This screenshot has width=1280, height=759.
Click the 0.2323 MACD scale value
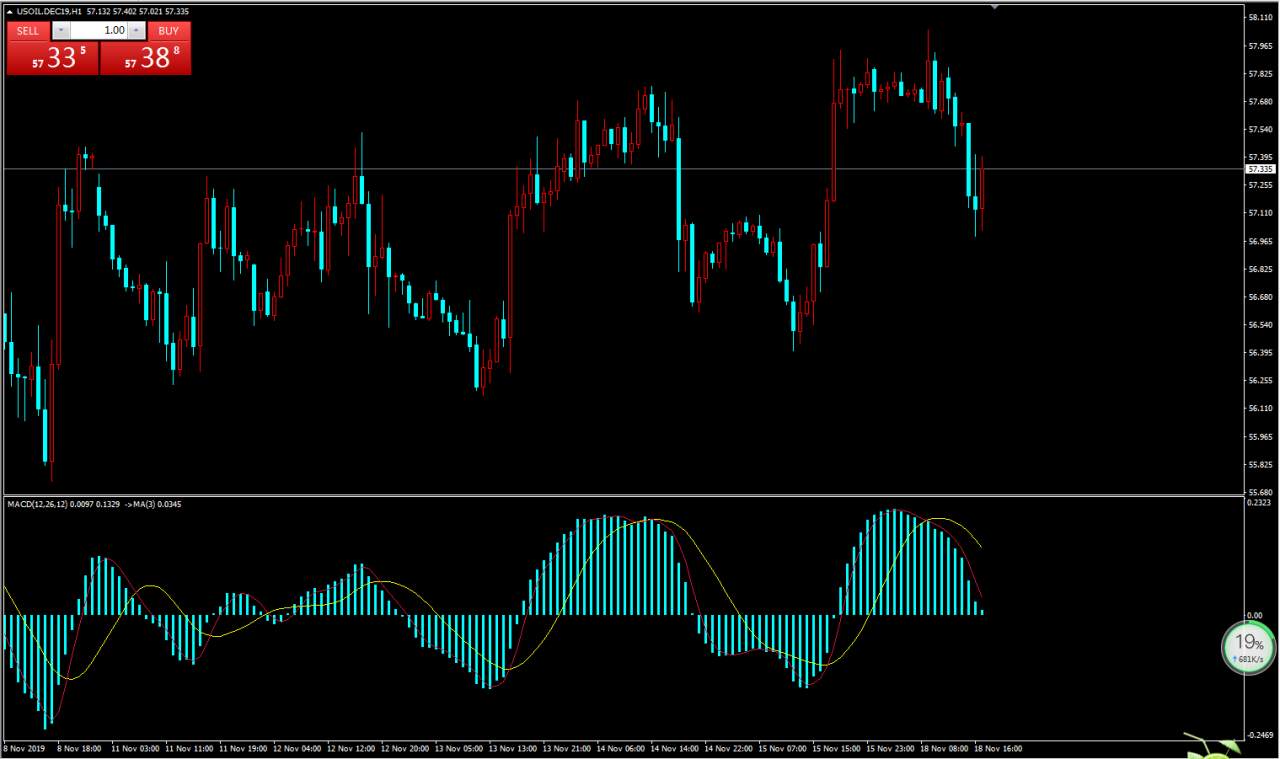pos(1260,503)
